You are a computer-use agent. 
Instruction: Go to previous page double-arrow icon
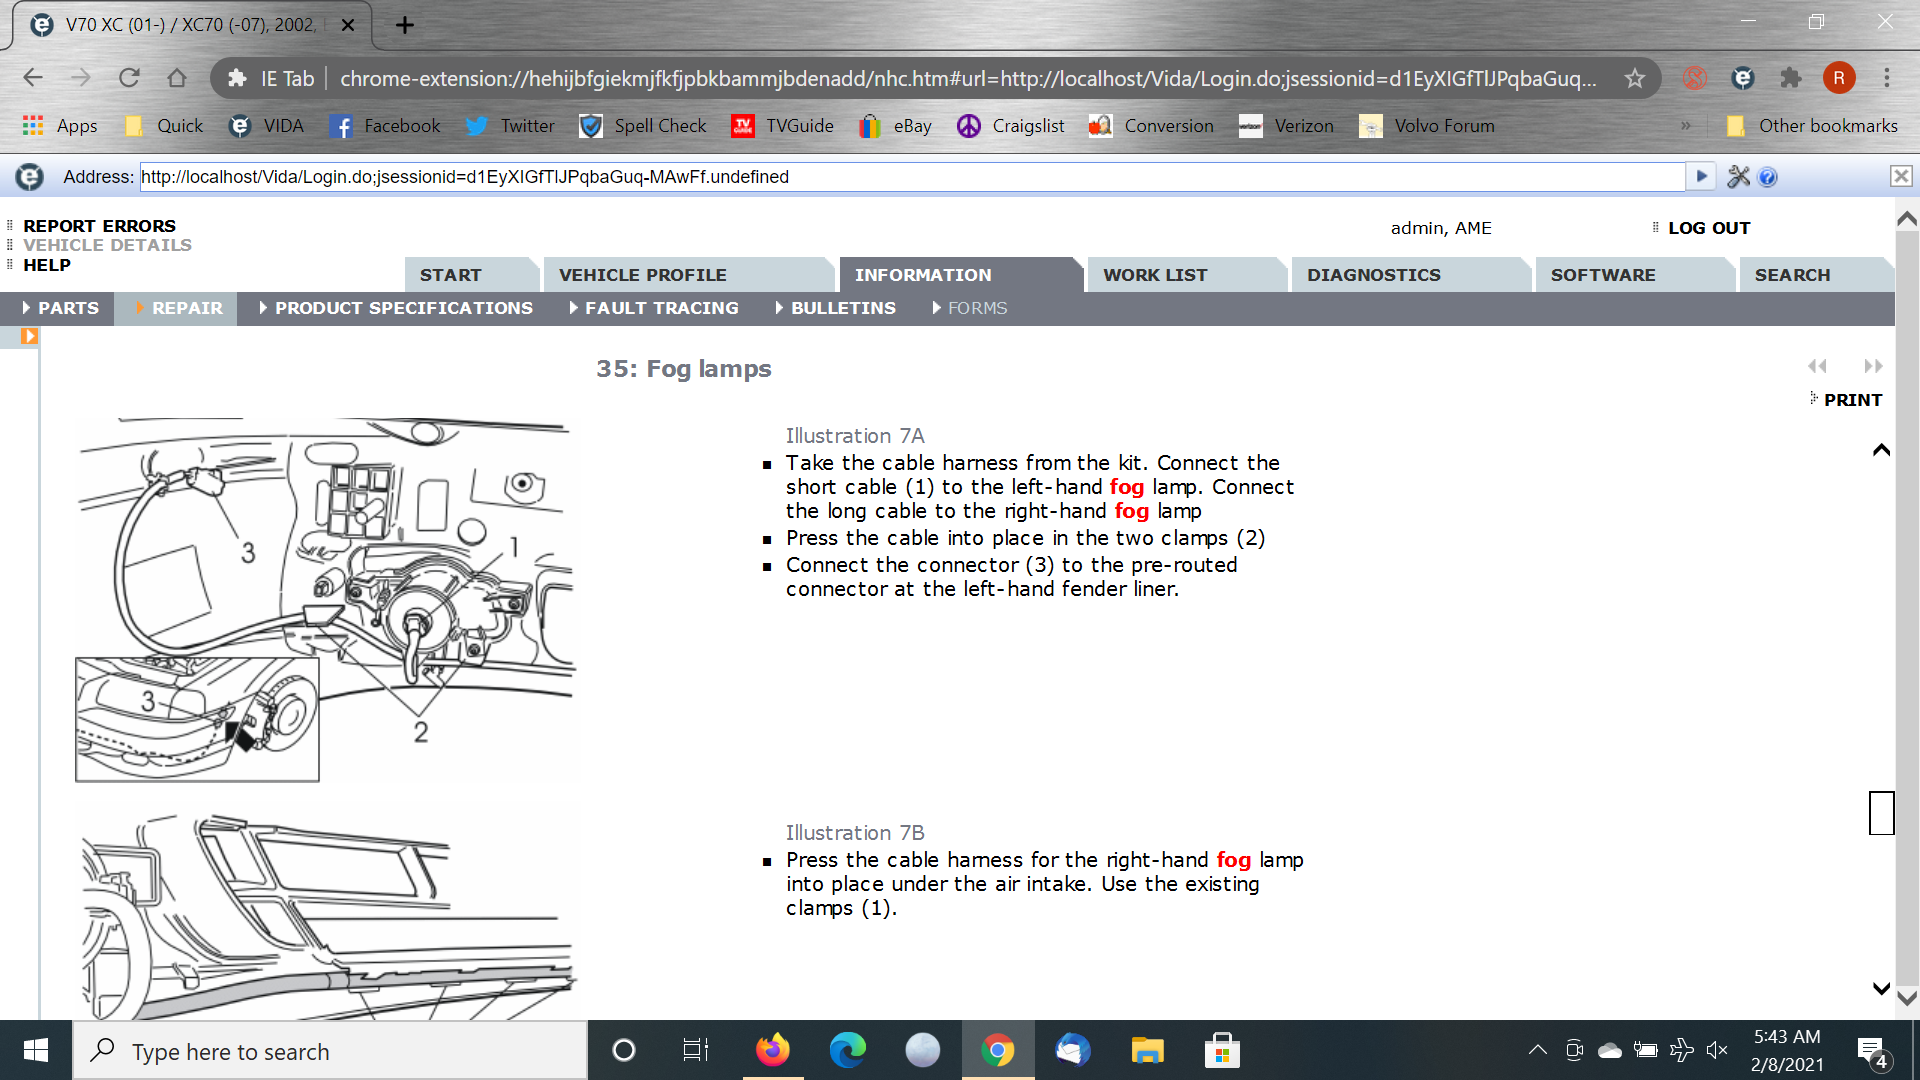click(1817, 366)
